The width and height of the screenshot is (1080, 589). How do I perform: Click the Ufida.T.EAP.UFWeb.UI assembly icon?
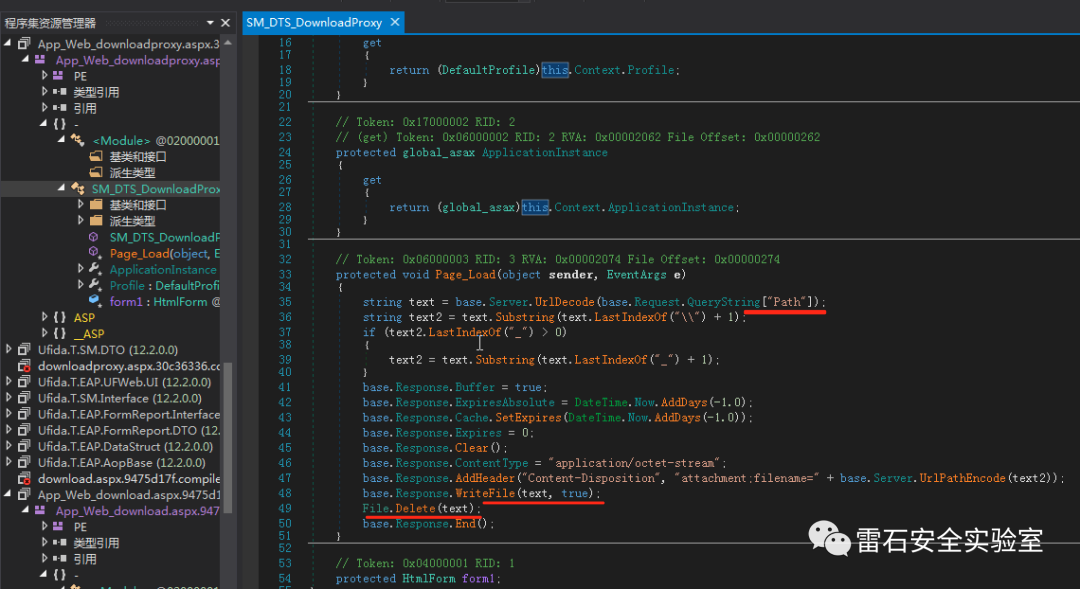point(24,382)
